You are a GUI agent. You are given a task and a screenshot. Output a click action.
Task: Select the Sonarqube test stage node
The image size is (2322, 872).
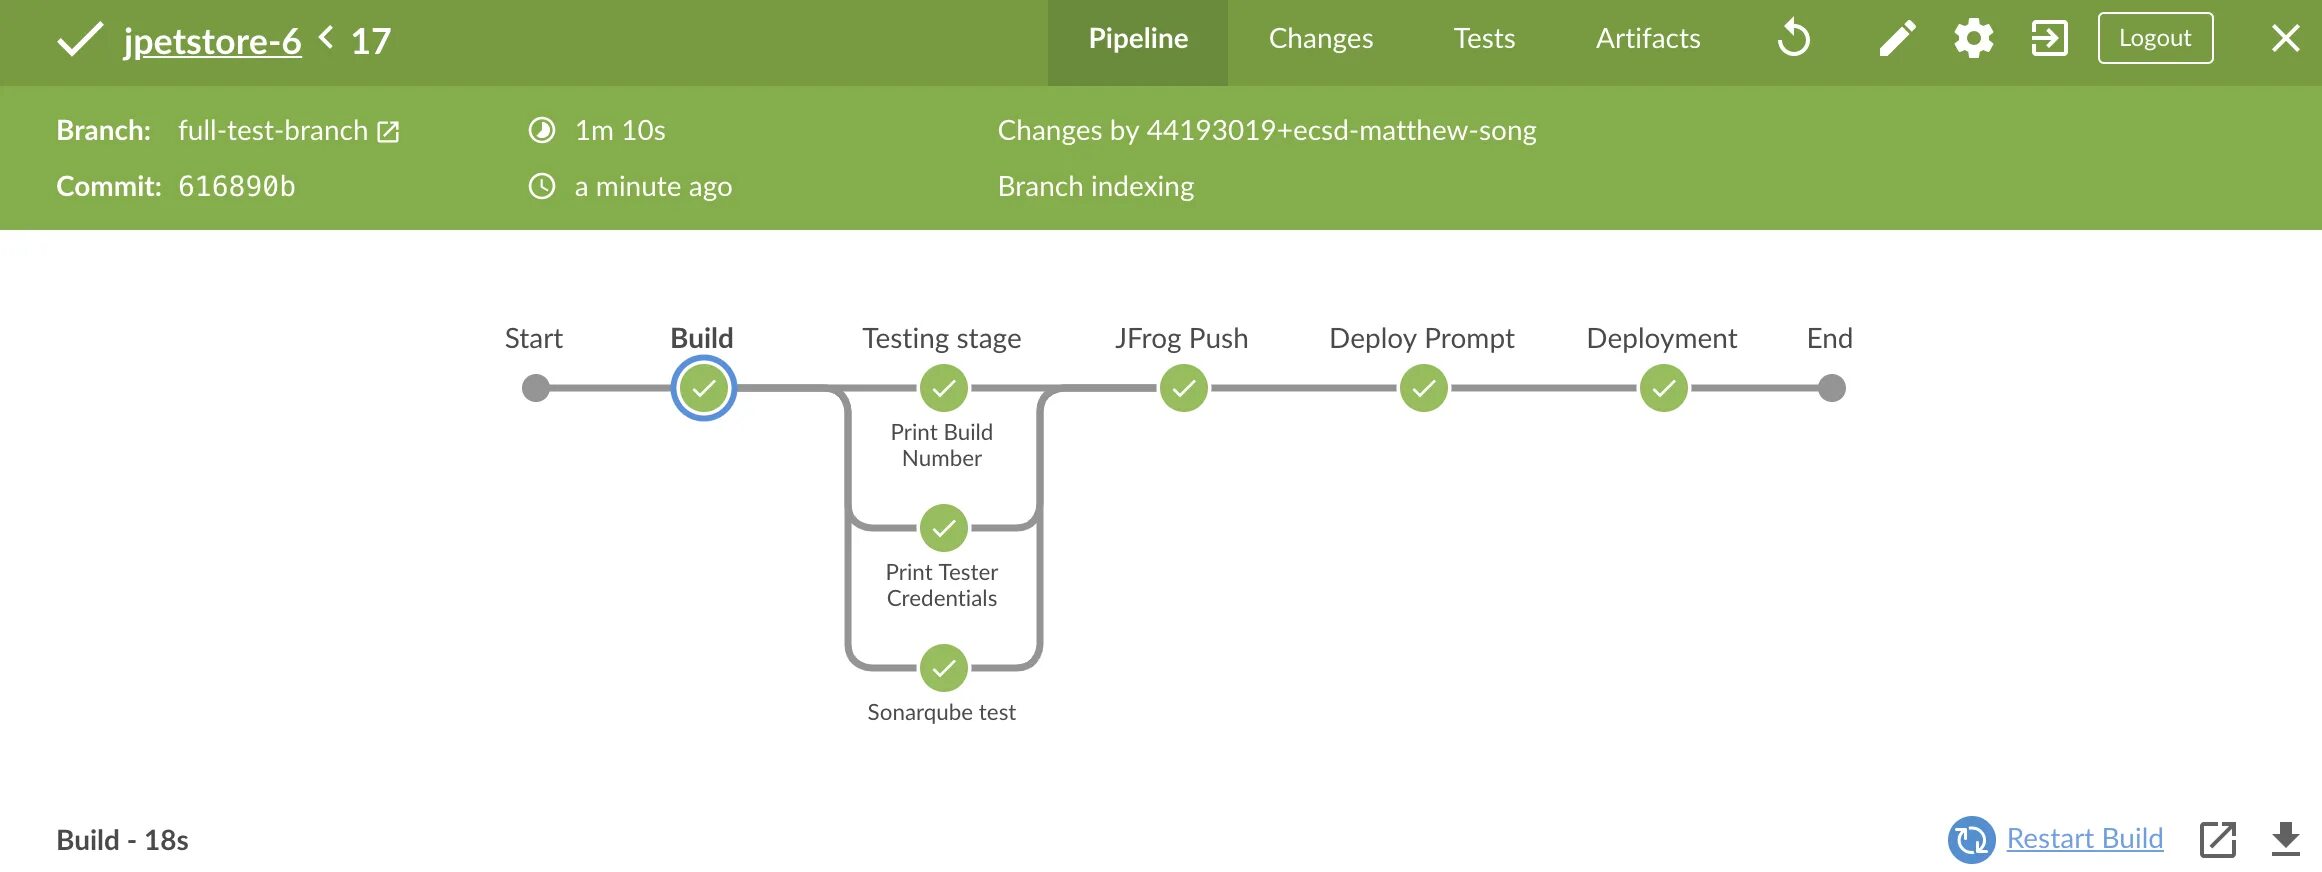[x=943, y=668]
